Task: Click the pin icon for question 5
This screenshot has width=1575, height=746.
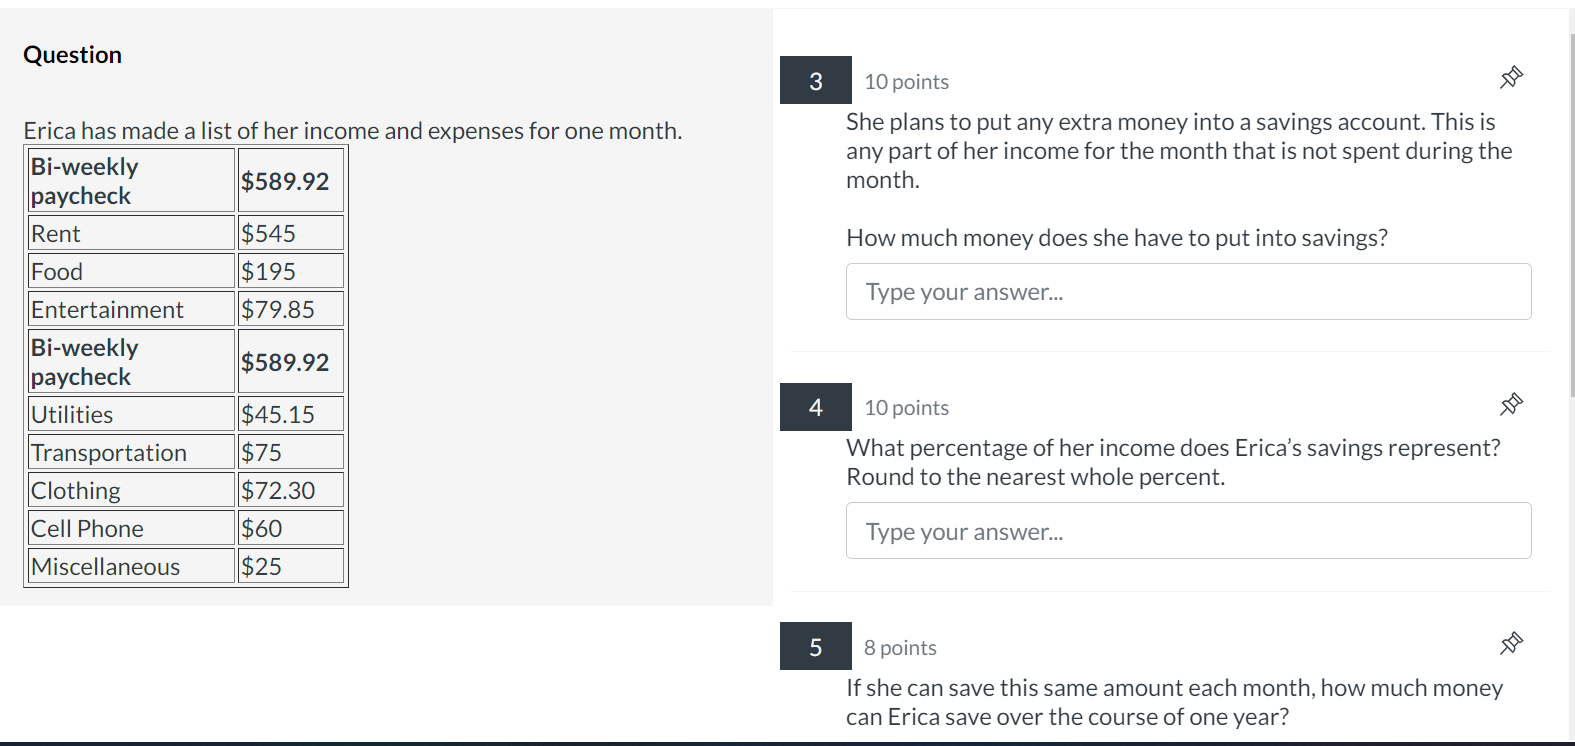Action: click(x=1511, y=643)
